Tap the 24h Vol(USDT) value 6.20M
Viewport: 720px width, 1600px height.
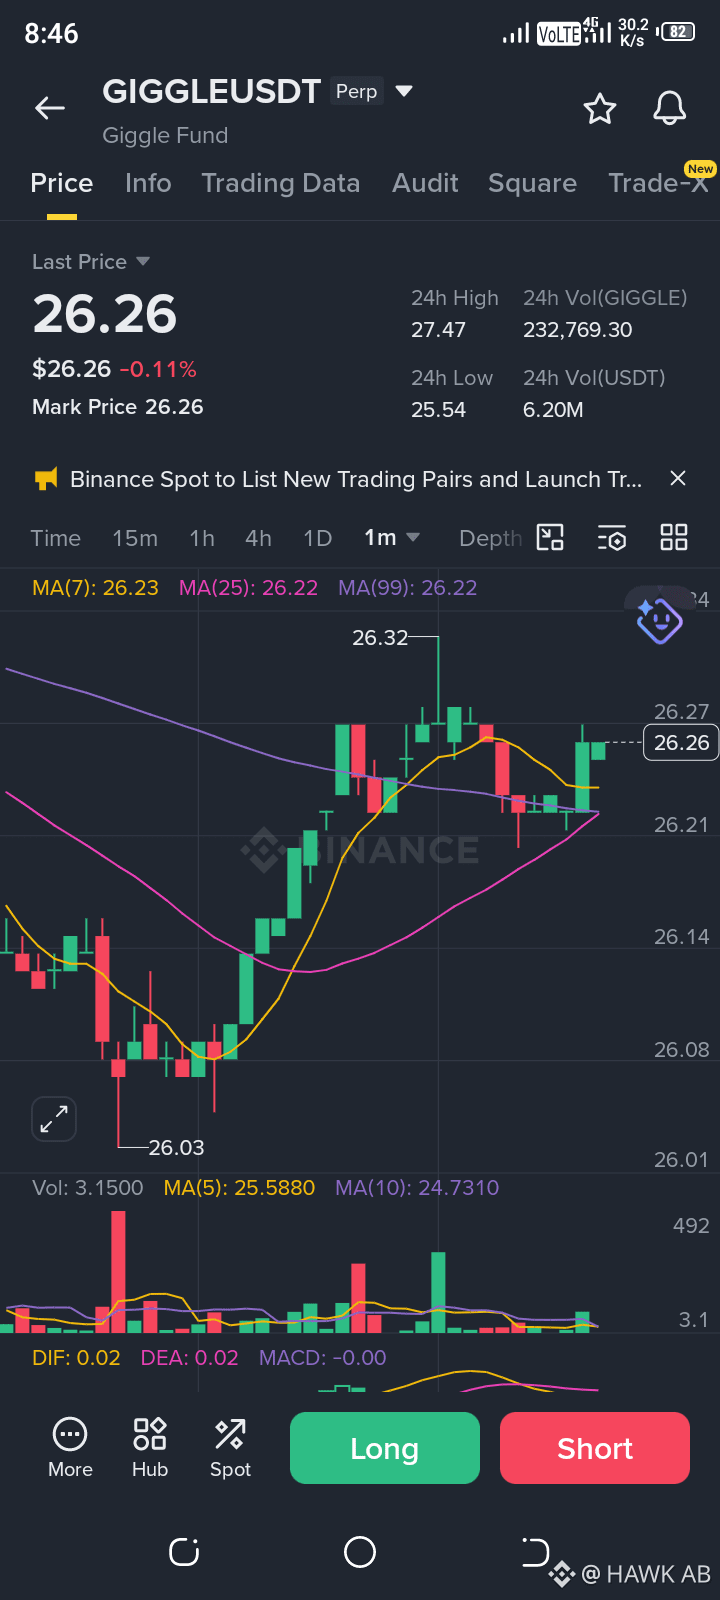click(553, 410)
